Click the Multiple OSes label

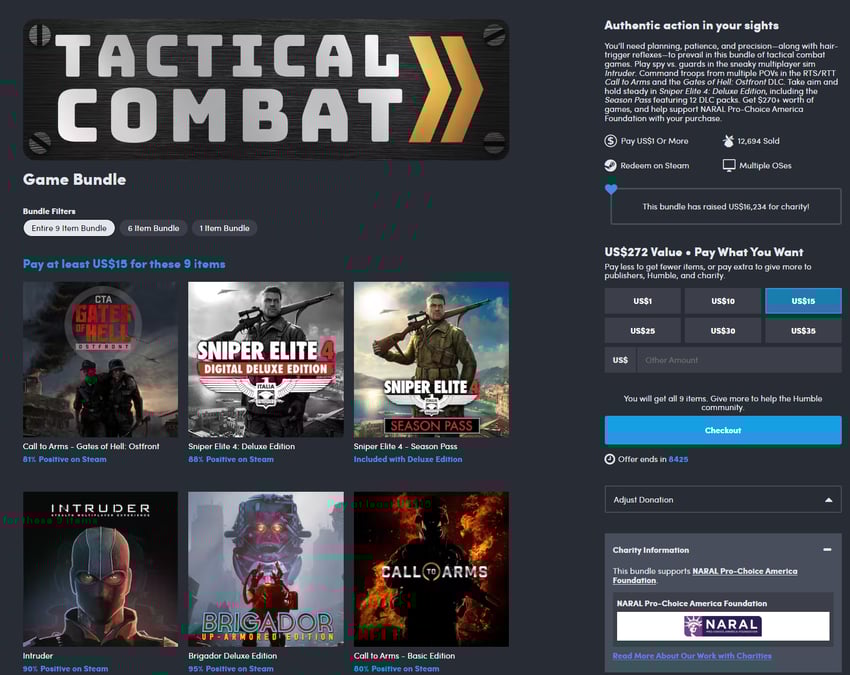[765, 165]
